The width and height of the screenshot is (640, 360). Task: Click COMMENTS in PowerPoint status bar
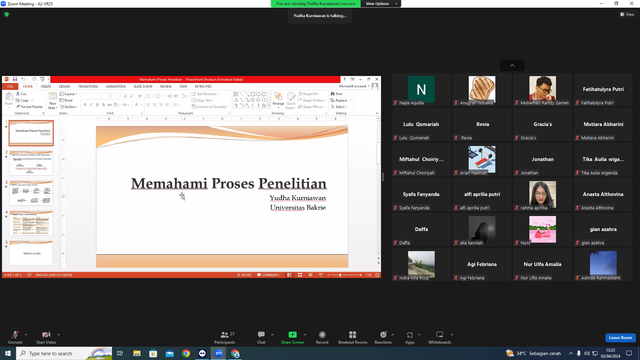click(268, 275)
